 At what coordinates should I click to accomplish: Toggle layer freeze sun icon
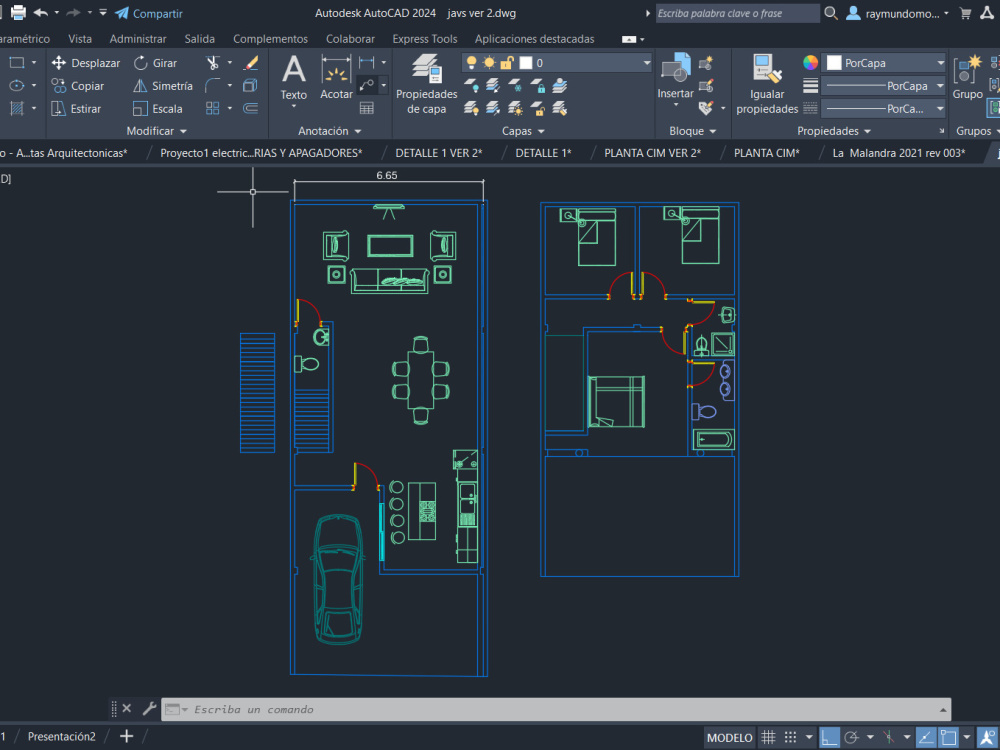click(x=489, y=62)
